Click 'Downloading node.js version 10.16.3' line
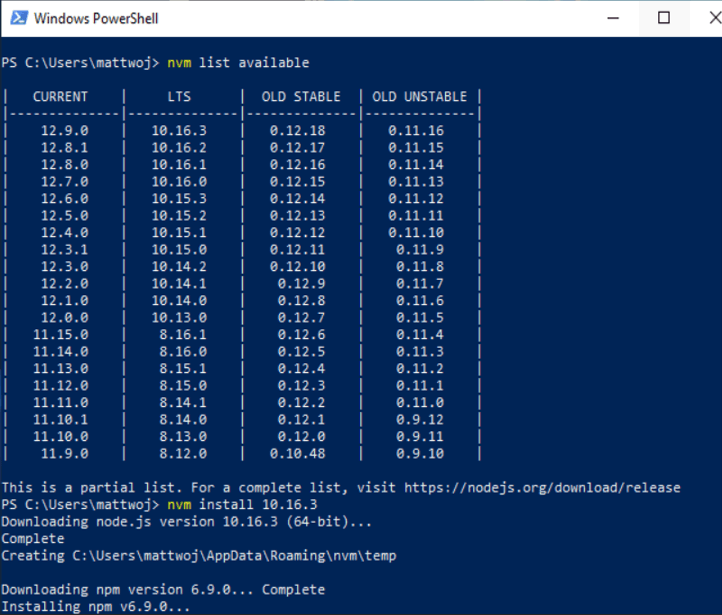Viewport: 722px width, 615px height. 186,522
